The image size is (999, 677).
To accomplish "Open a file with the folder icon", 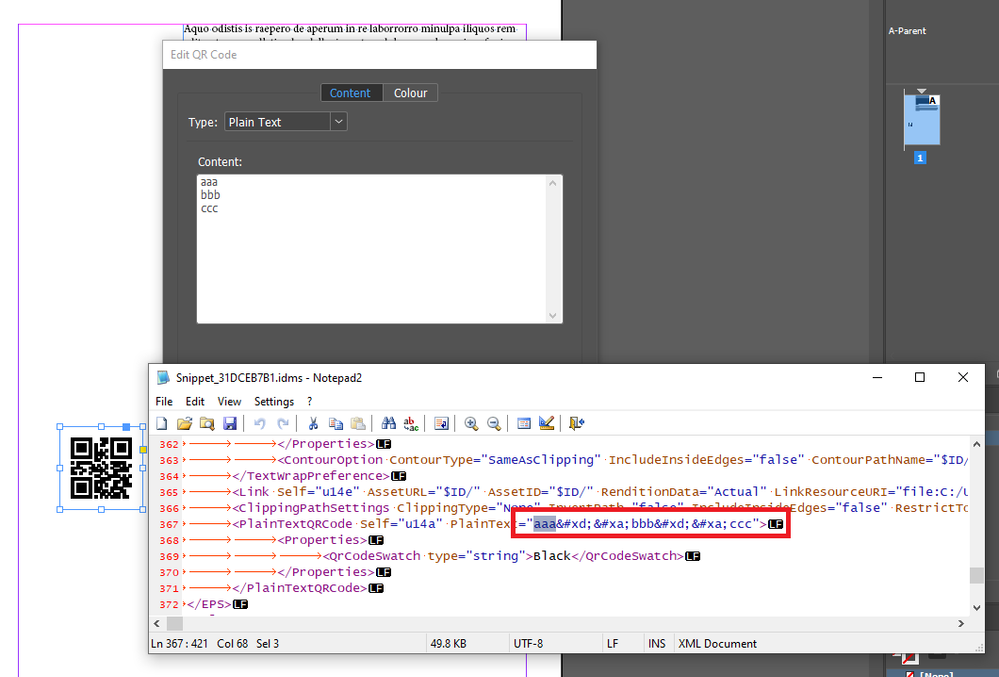I will (x=184, y=424).
